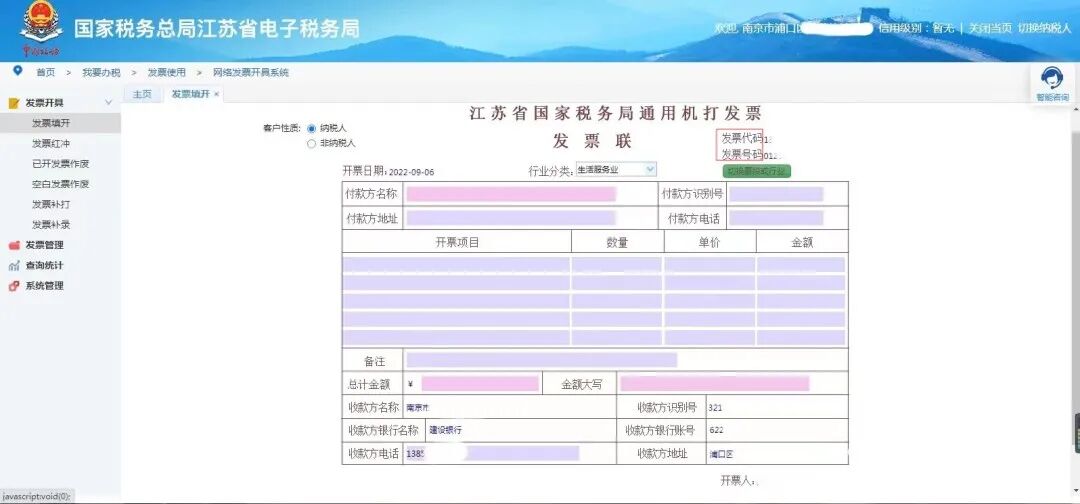Go to 我要办税 breadcrumb

tap(101, 72)
